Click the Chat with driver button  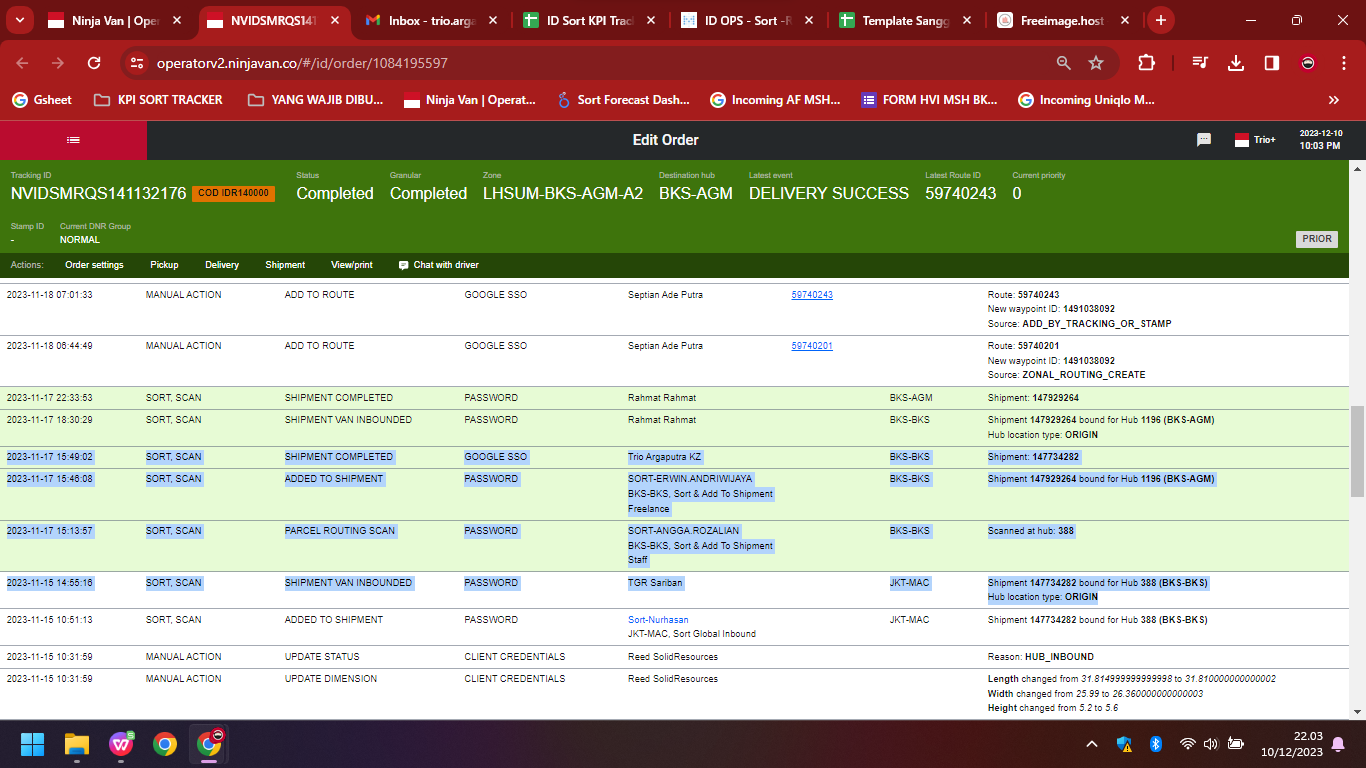tap(438, 265)
